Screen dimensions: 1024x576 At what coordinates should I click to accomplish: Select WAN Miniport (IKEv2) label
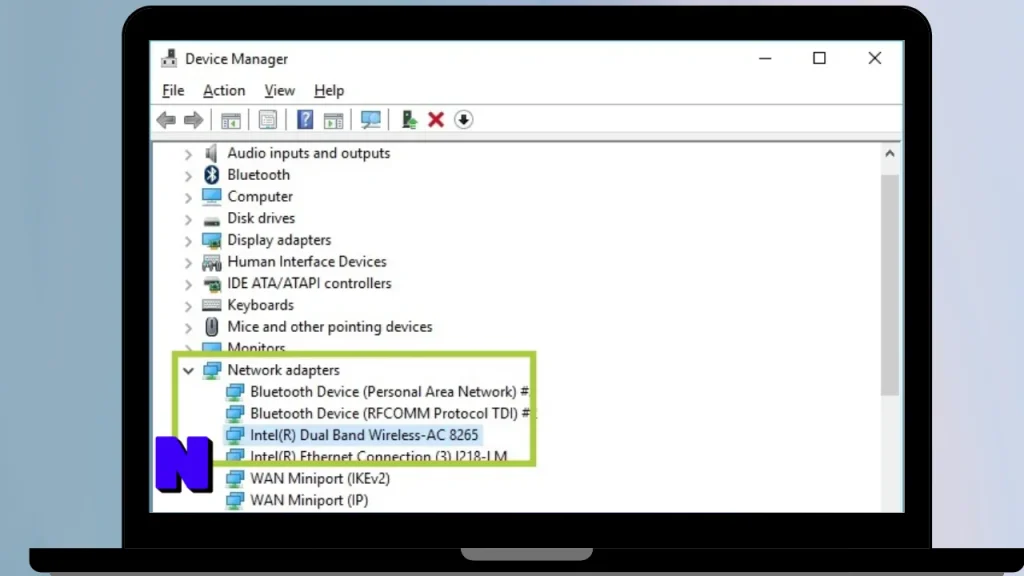pyautogui.click(x=320, y=479)
